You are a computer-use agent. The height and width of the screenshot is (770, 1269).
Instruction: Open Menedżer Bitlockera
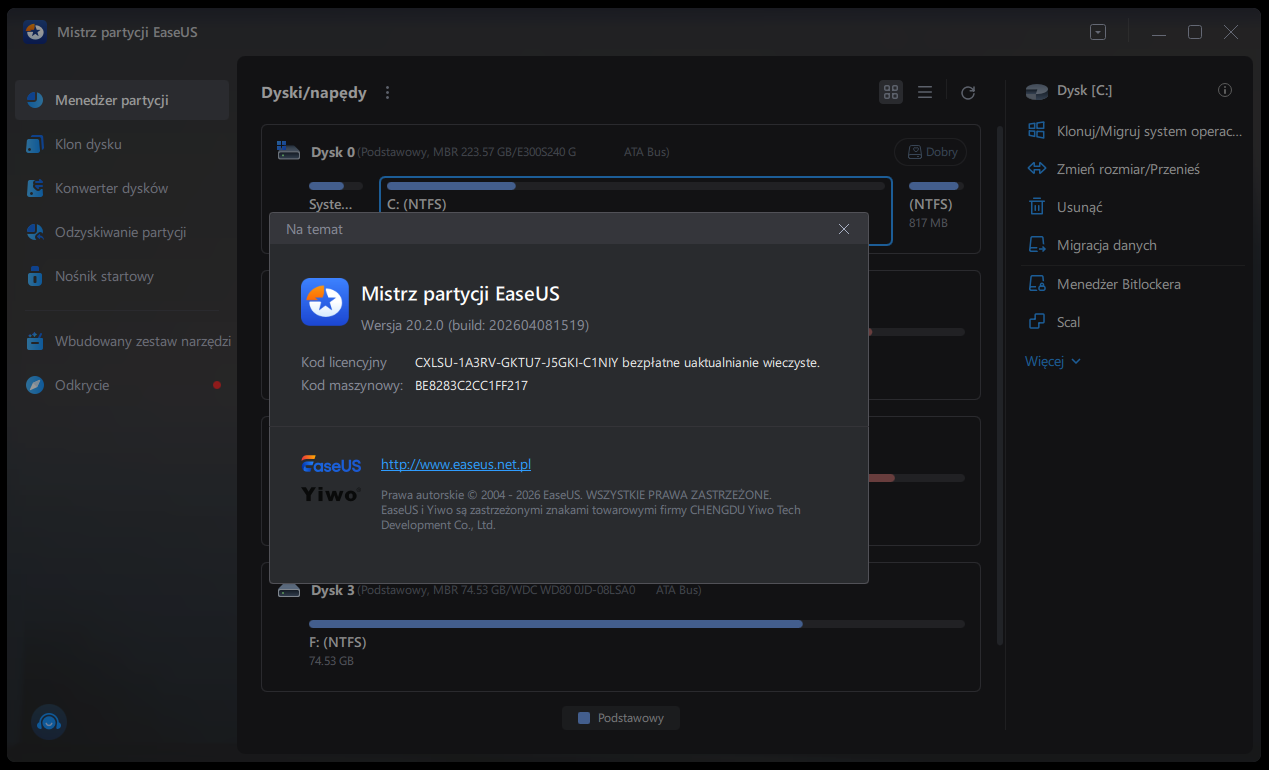[1118, 284]
